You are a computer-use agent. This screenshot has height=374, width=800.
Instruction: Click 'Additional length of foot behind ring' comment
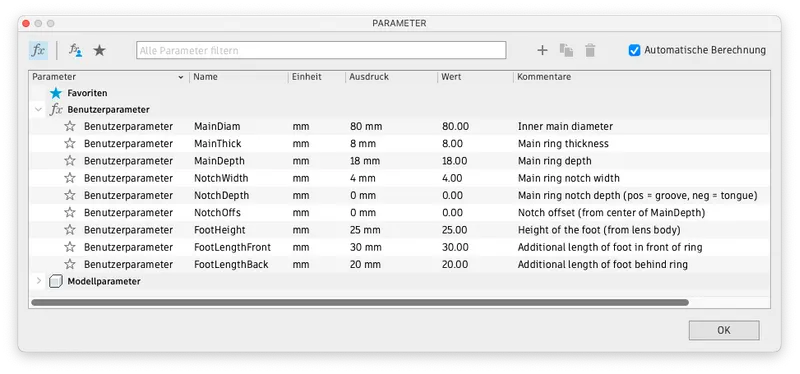[603, 264]
